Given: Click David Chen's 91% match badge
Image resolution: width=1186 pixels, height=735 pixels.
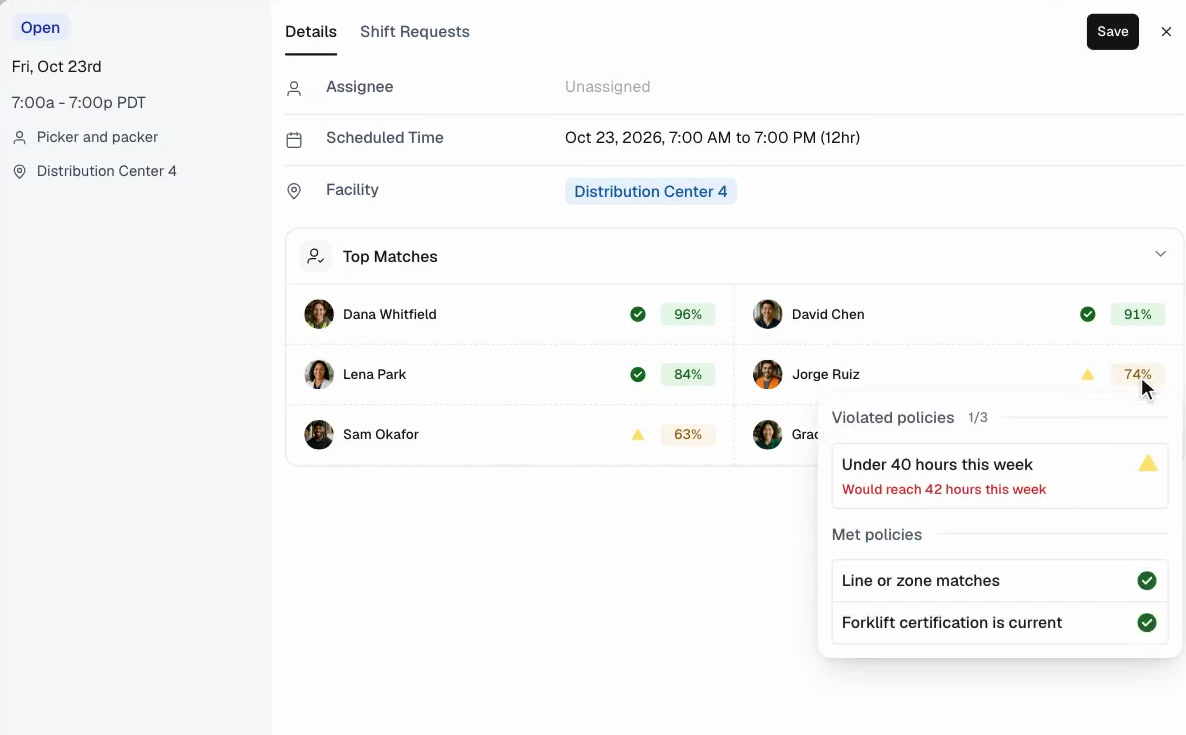Looking at the screenshot, I should tap(1138, 314).
